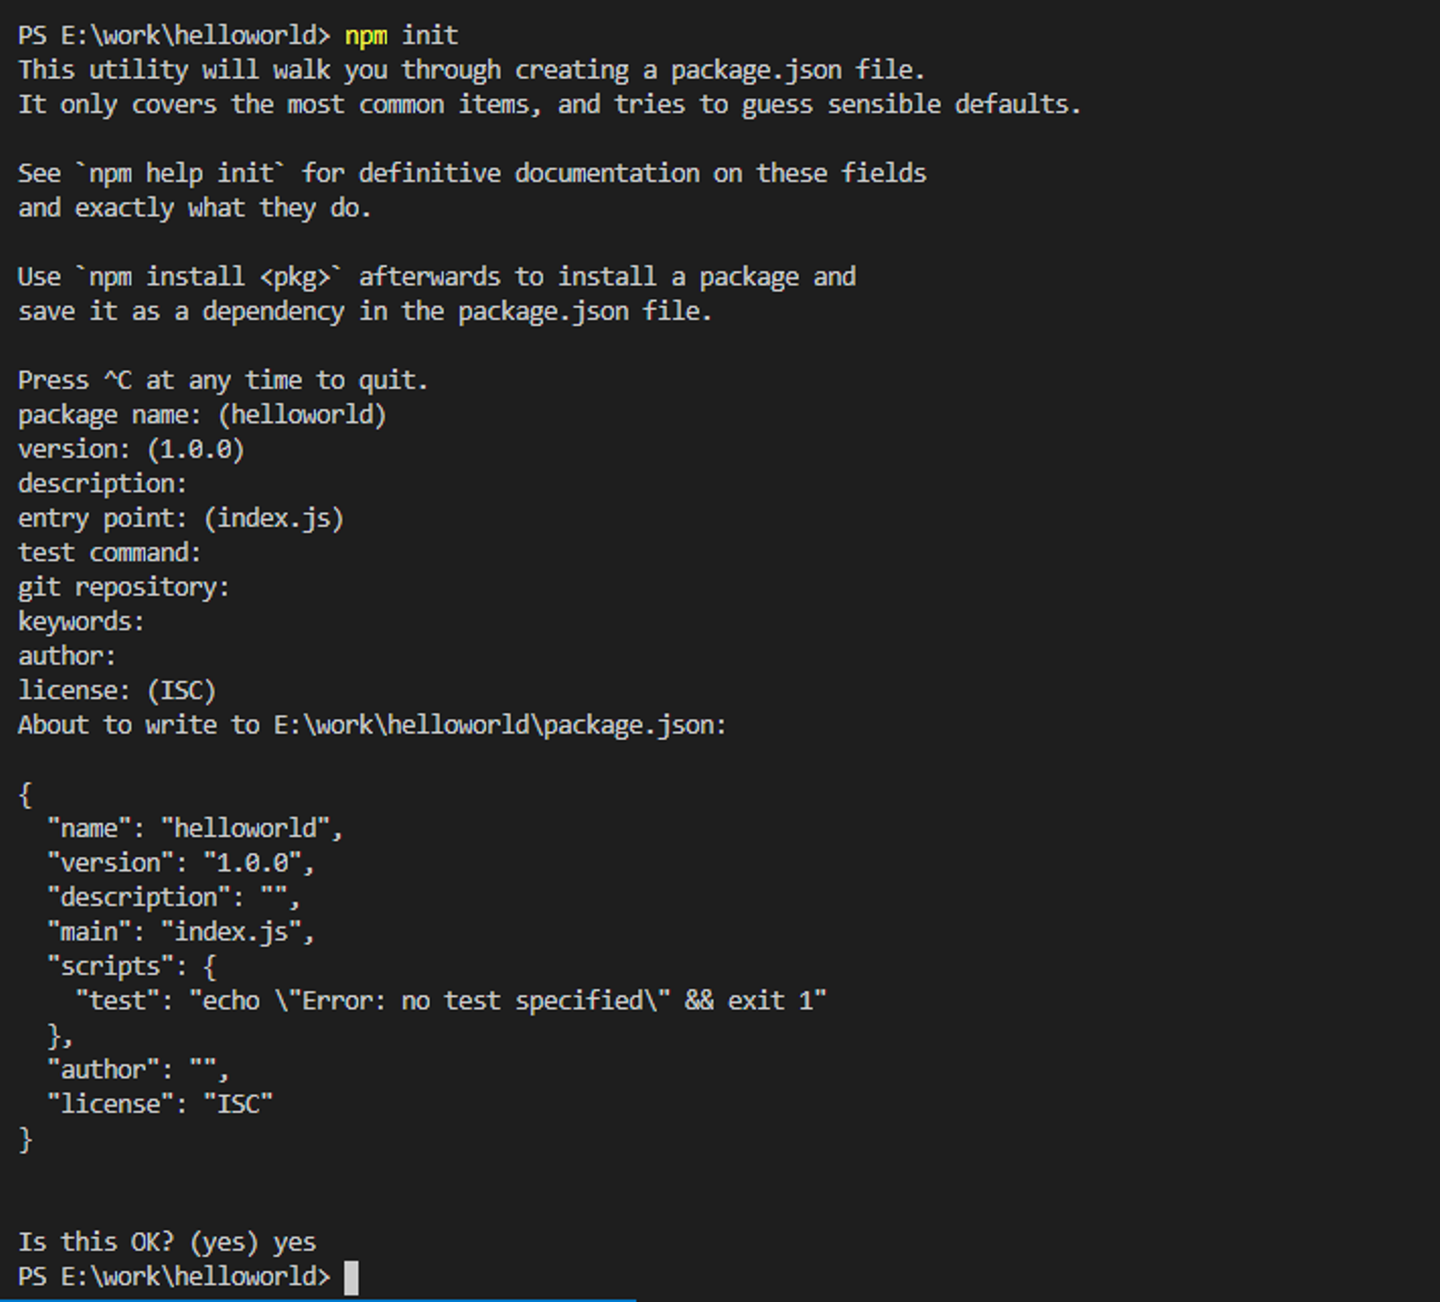Click the "author:" prompt line
This screenshot has height=1302, width=1440.
pyautogui.click(x=67, y=657)
